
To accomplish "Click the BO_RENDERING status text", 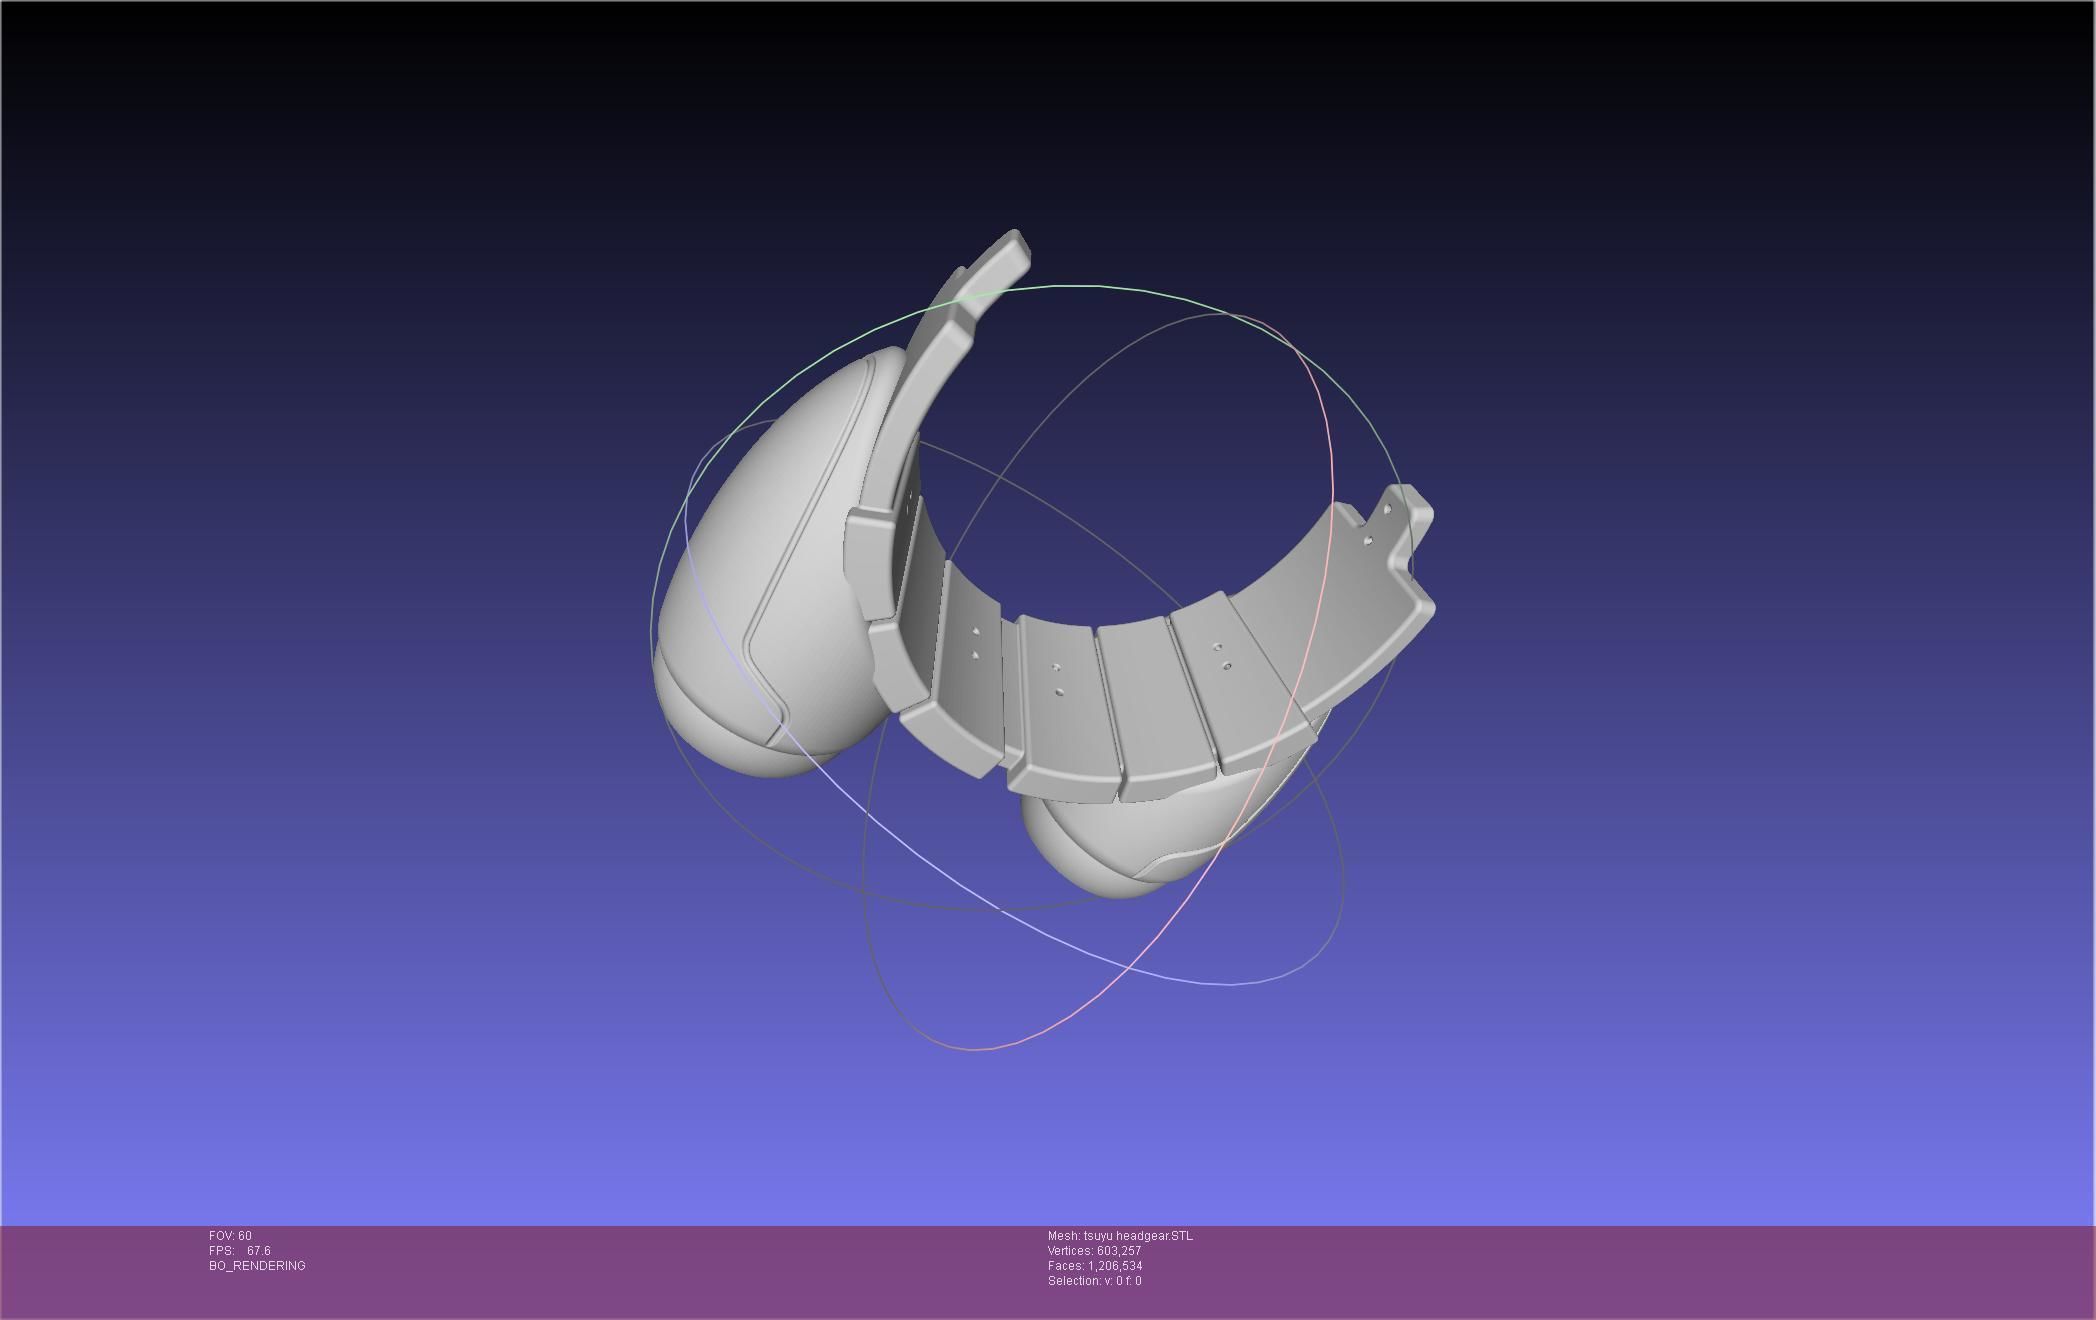I will 257,1266.
